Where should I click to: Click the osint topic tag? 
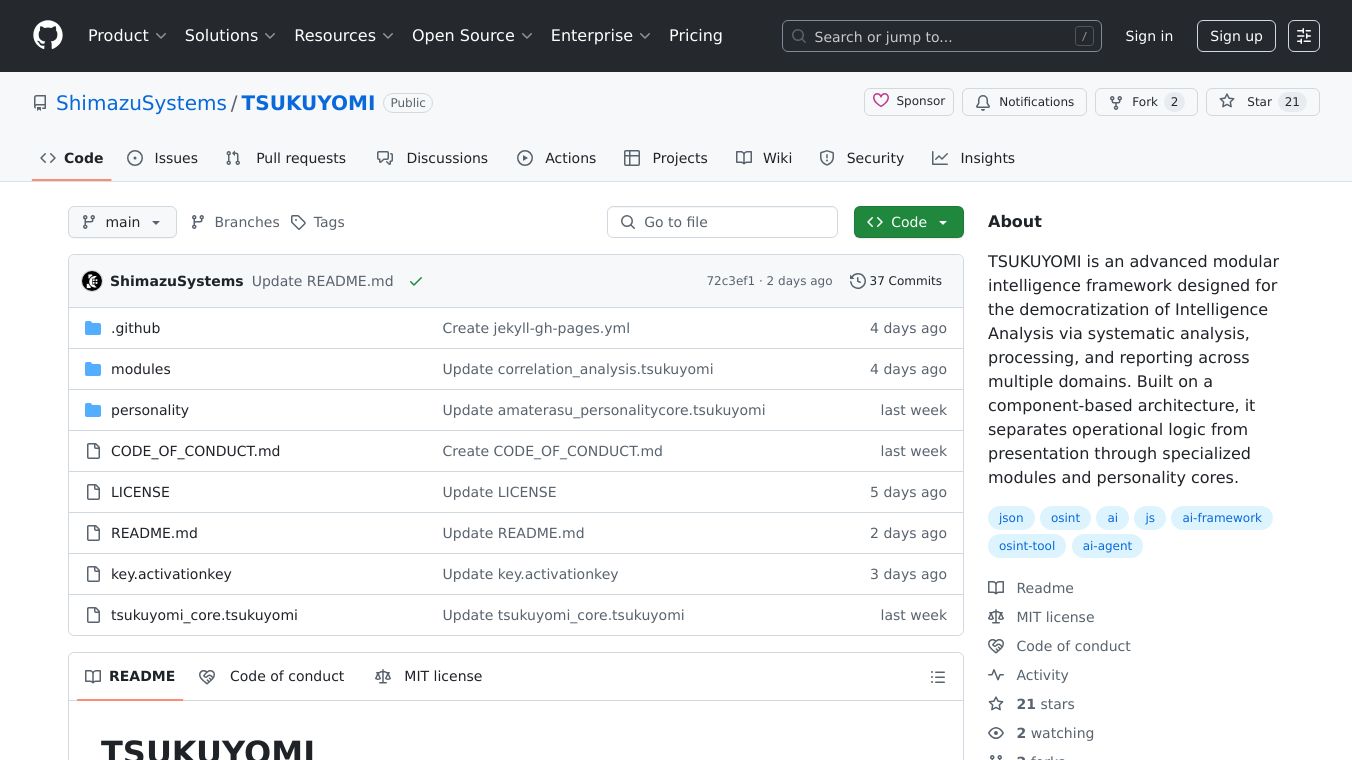pos(1065,518)
